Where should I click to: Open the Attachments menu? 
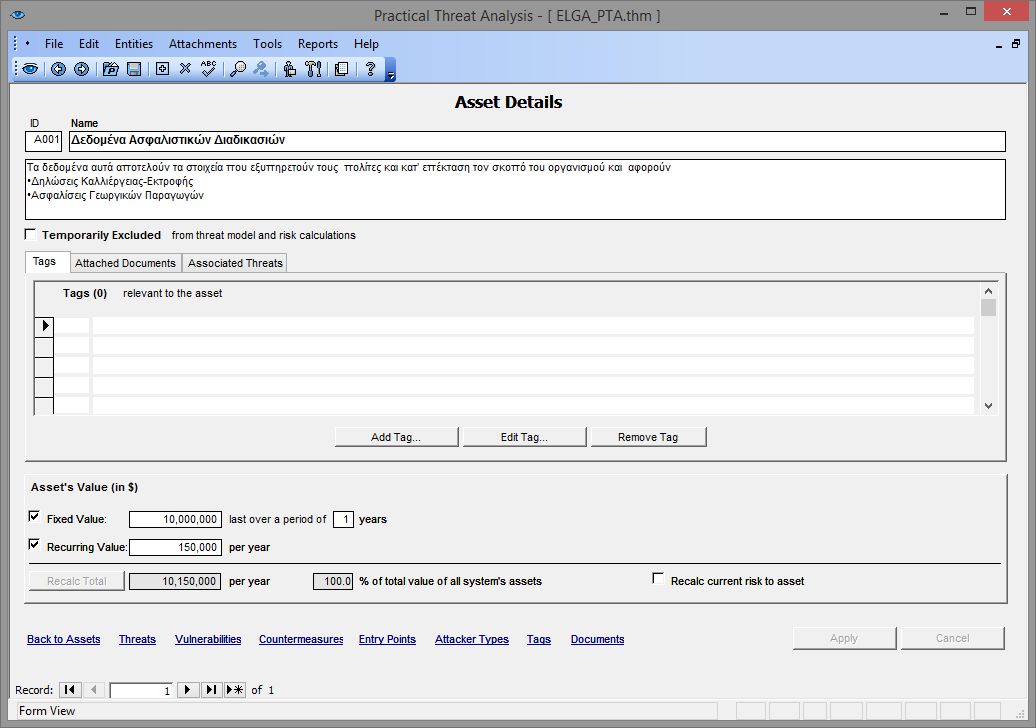point(203,44)
